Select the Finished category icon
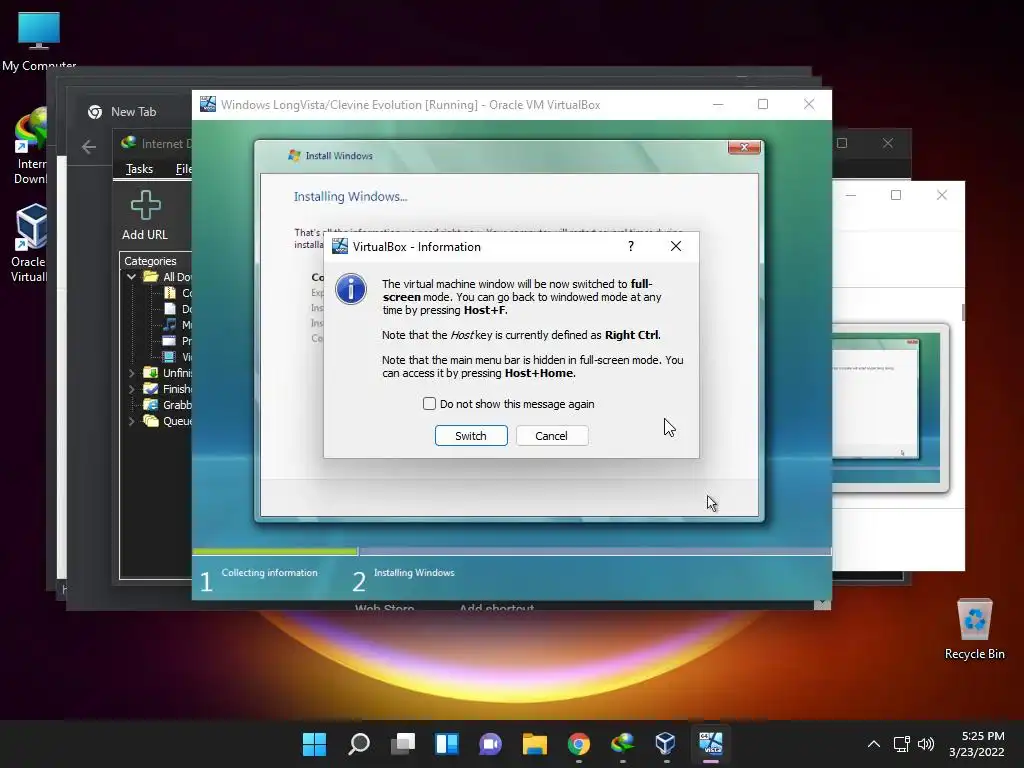Image resolution: width=1024 pixels, height=768 pixels. [x=151, y=389]
